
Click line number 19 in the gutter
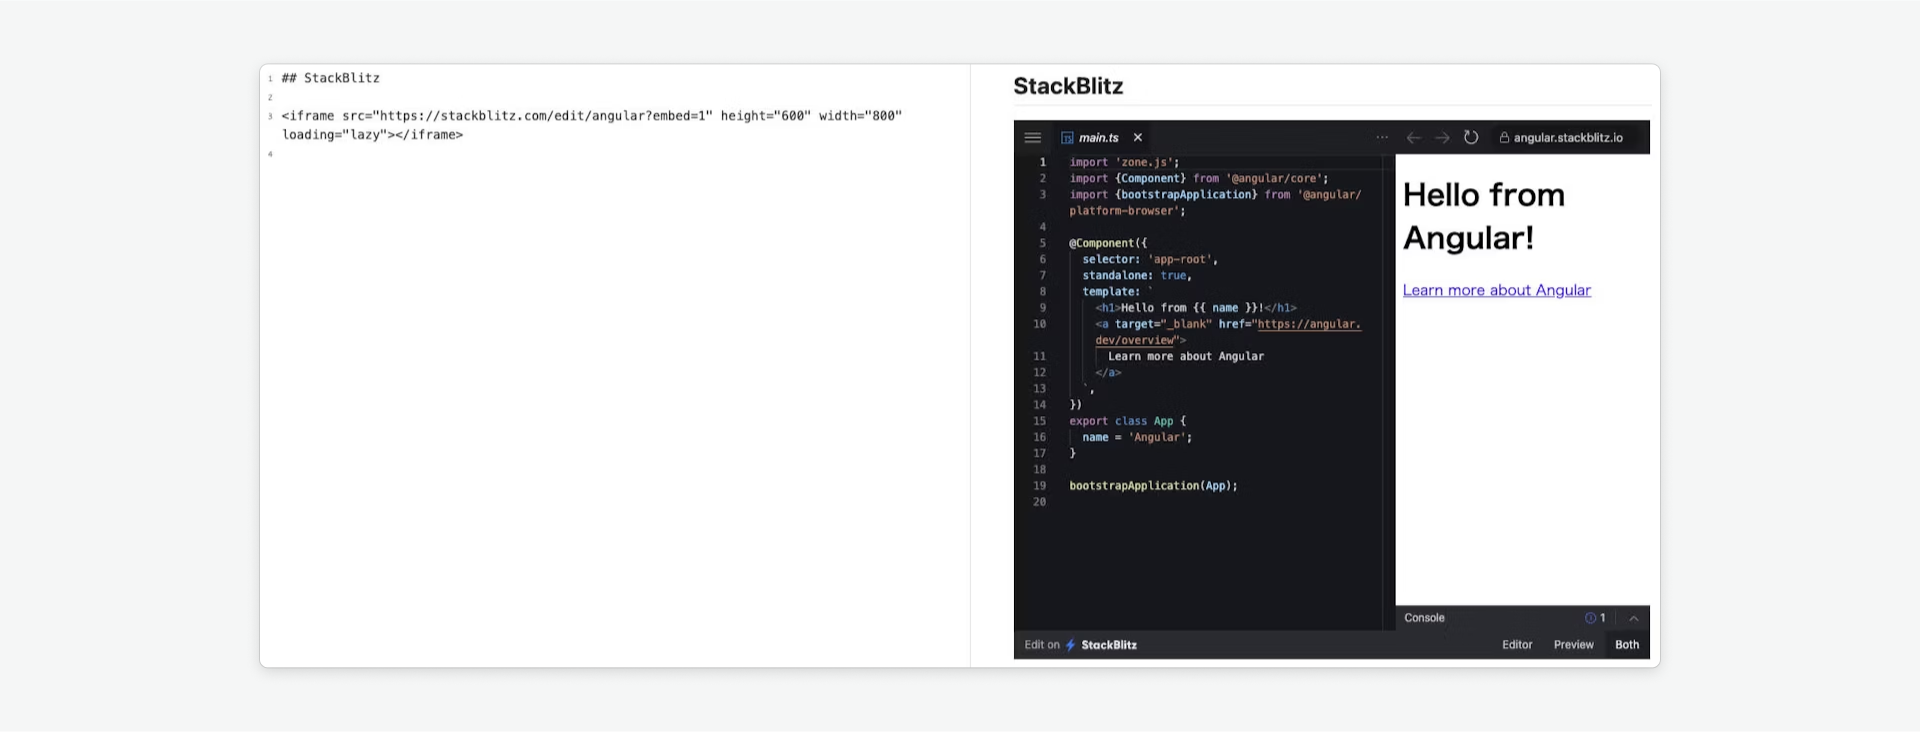tap(1039, 486)
